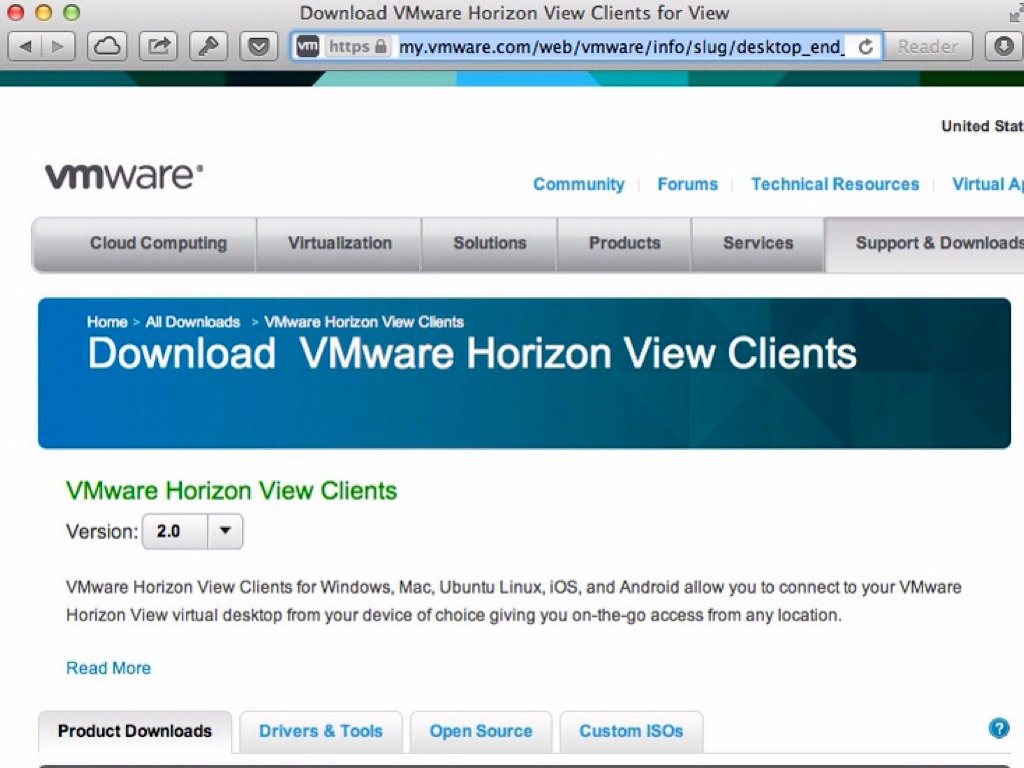The height and width of the screenshot is (768, 1024).
Task: Click the Share icon in the toolbar
Action: pos(158,46)
